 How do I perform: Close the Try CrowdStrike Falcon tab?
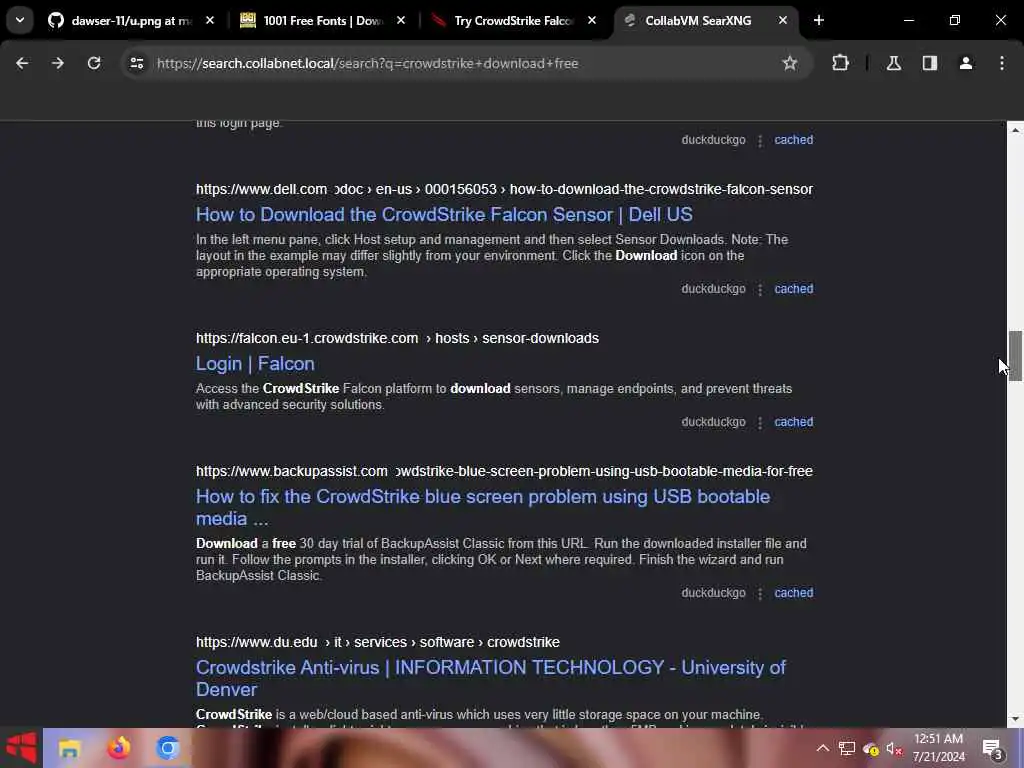tap(592, 21)
